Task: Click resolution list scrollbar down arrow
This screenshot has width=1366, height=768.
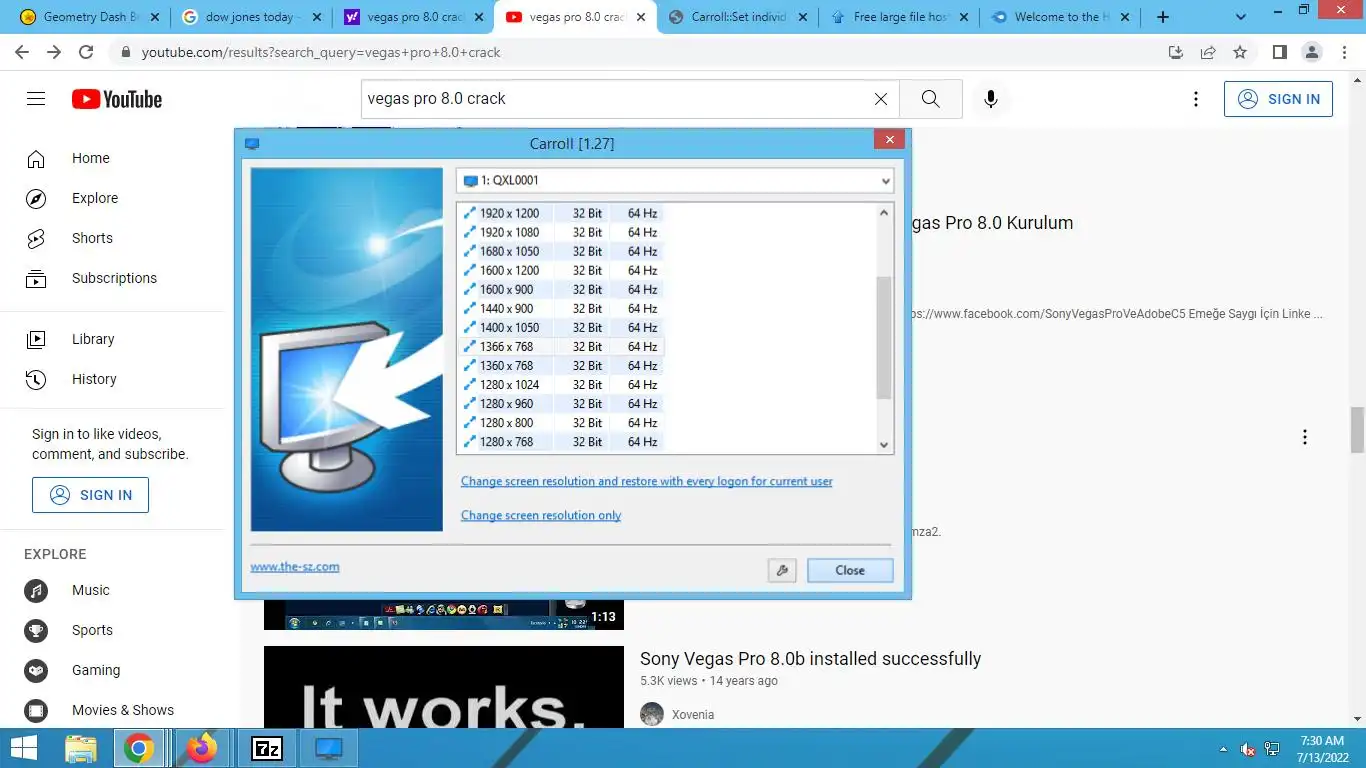Action: coord(884,445)
